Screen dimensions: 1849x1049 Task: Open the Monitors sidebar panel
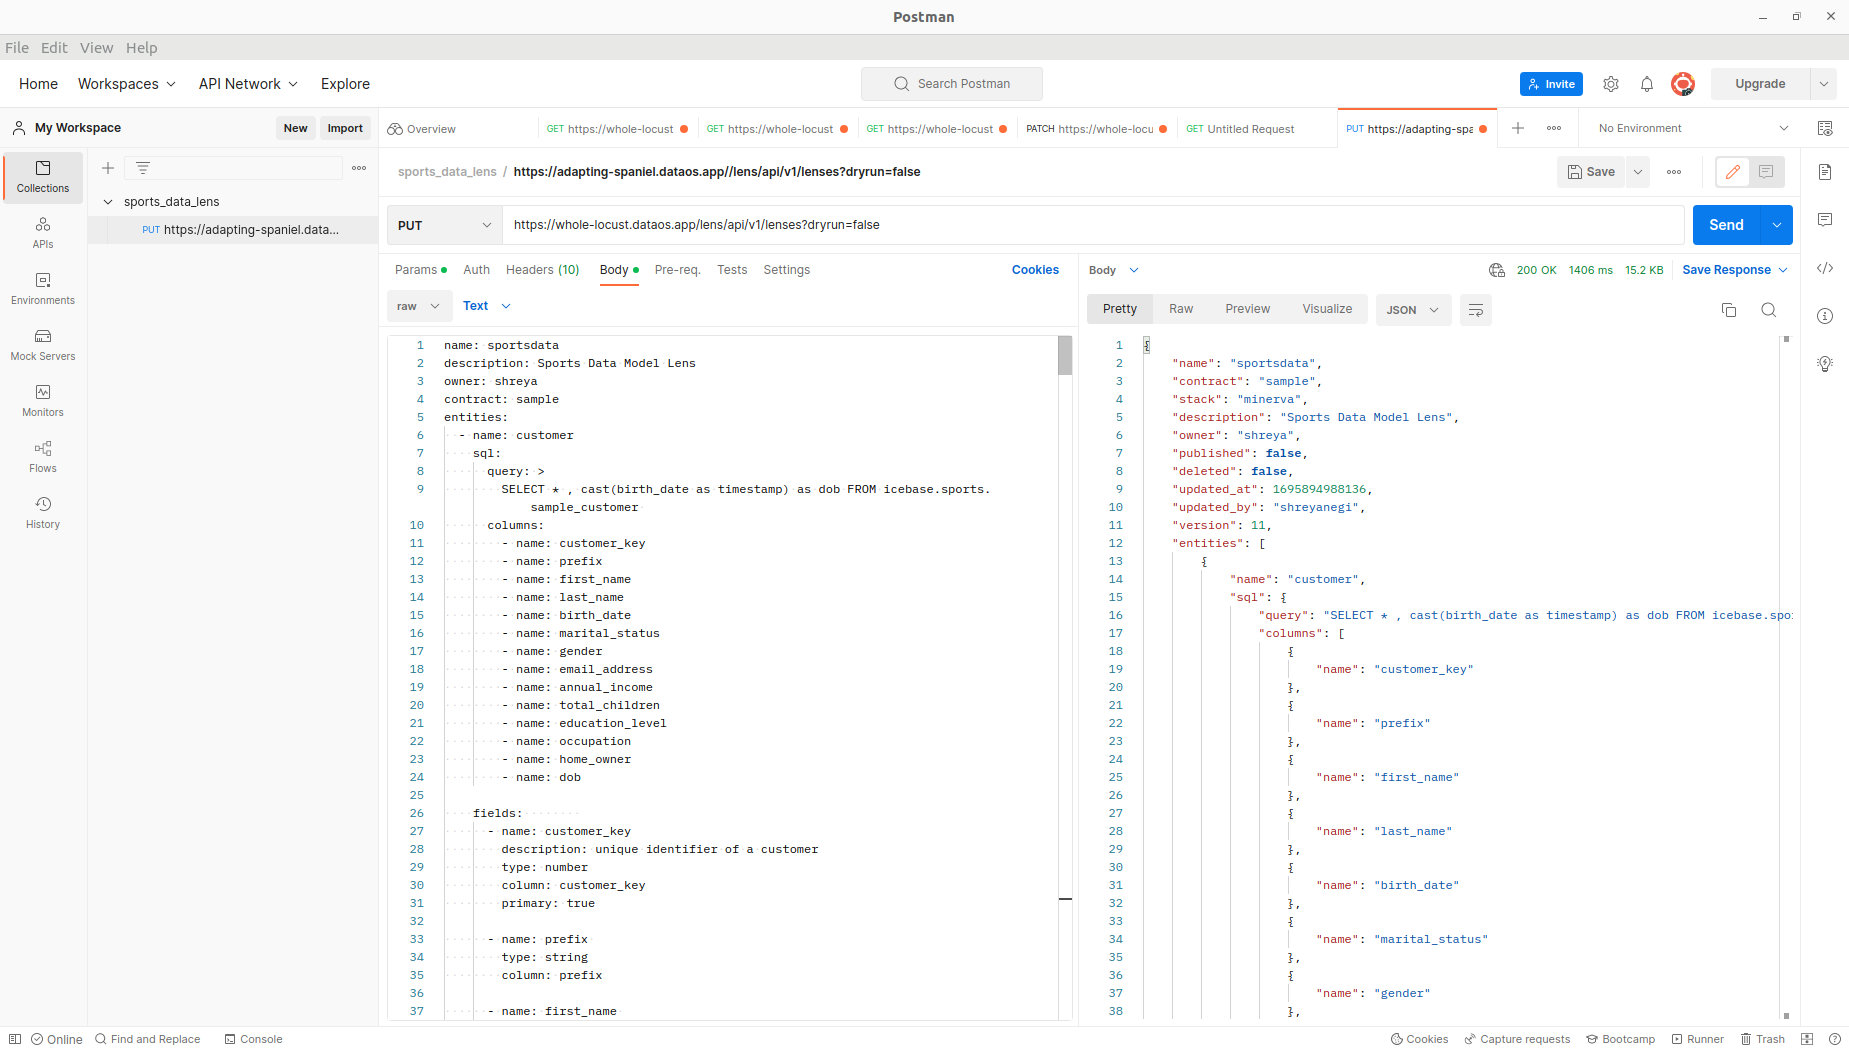[43, 401]
